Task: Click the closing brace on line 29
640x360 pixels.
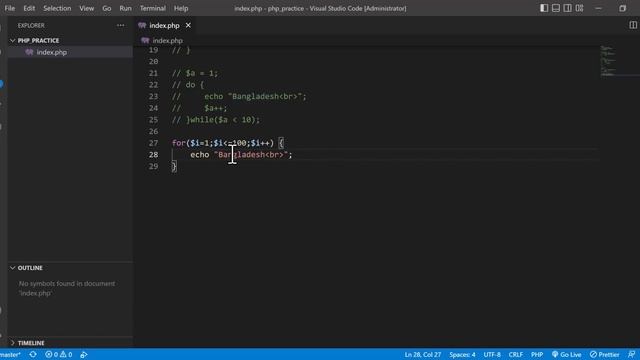Action: [x=174, y=167]
